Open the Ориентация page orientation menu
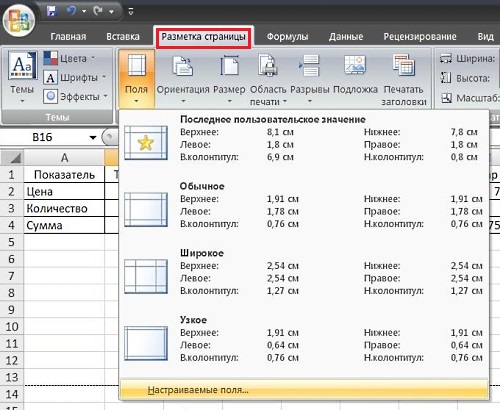The image size is (500, 410). [x=183, y=79]
